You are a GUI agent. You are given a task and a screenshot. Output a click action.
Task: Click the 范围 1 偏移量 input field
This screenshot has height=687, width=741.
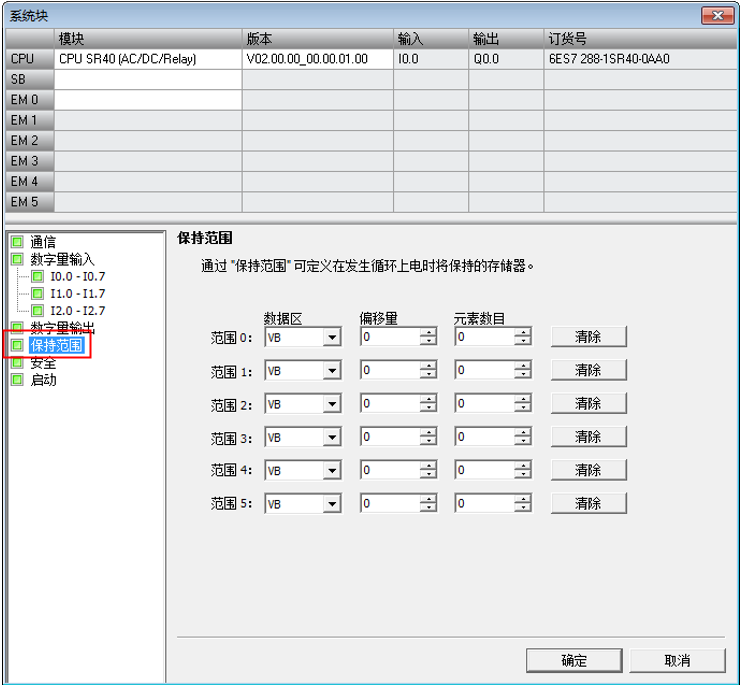tap(390, 371)
